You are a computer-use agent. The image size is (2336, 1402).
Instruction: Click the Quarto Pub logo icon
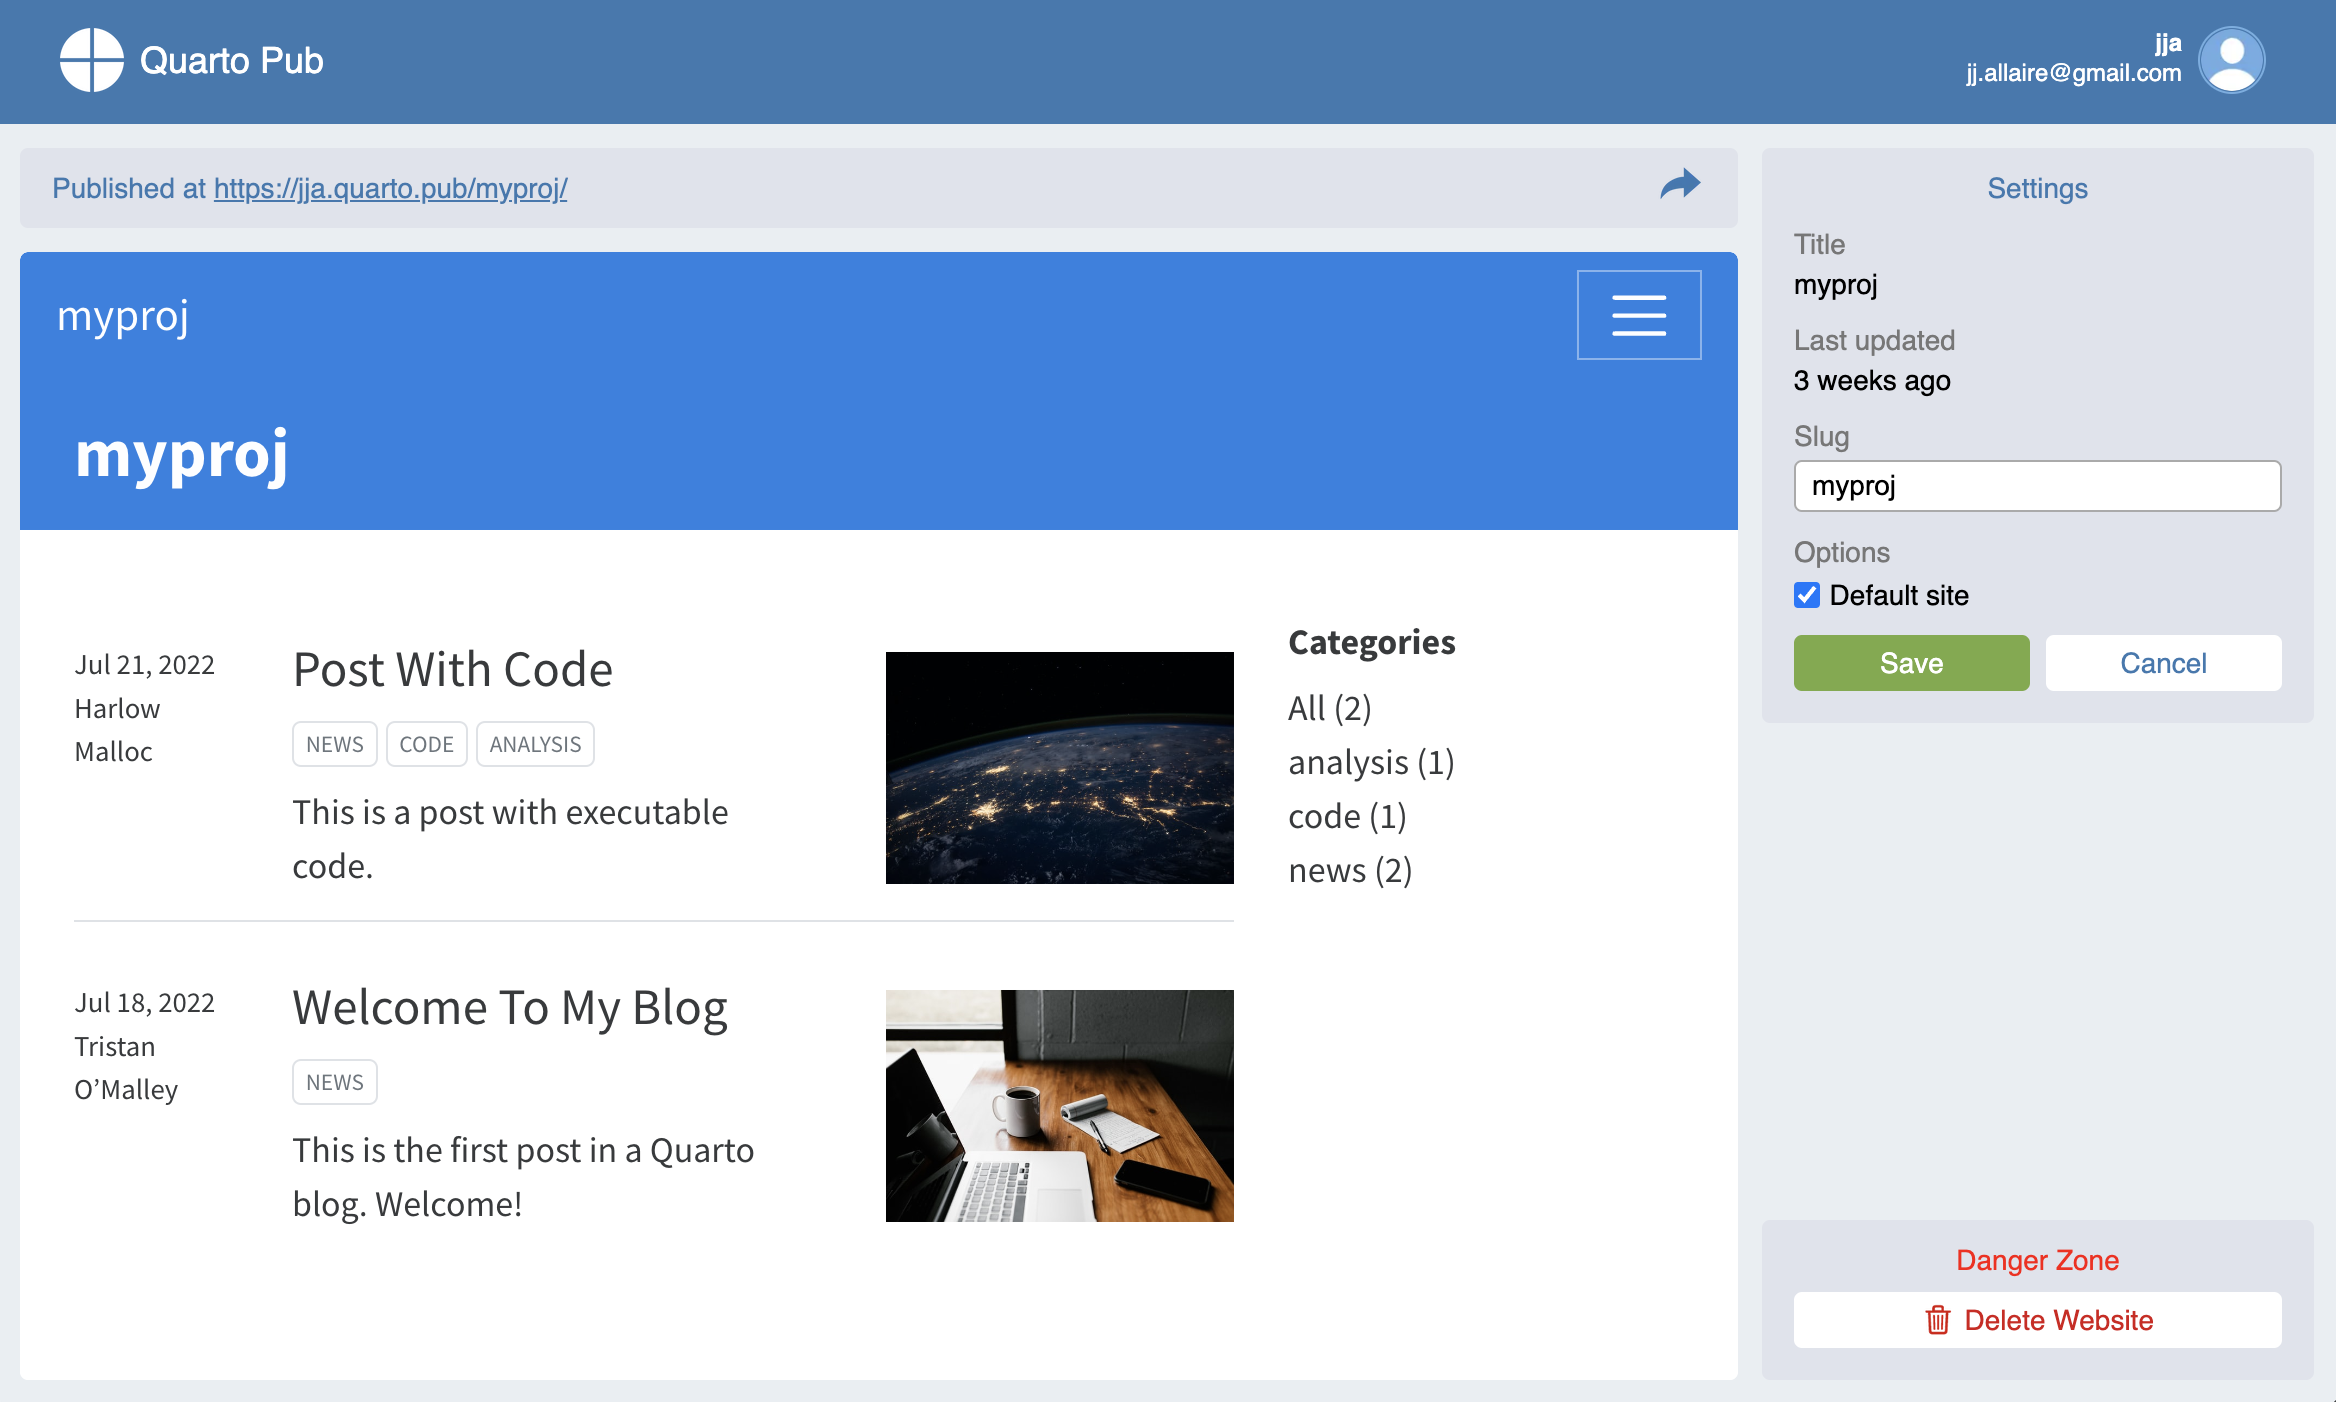point(91,60)
